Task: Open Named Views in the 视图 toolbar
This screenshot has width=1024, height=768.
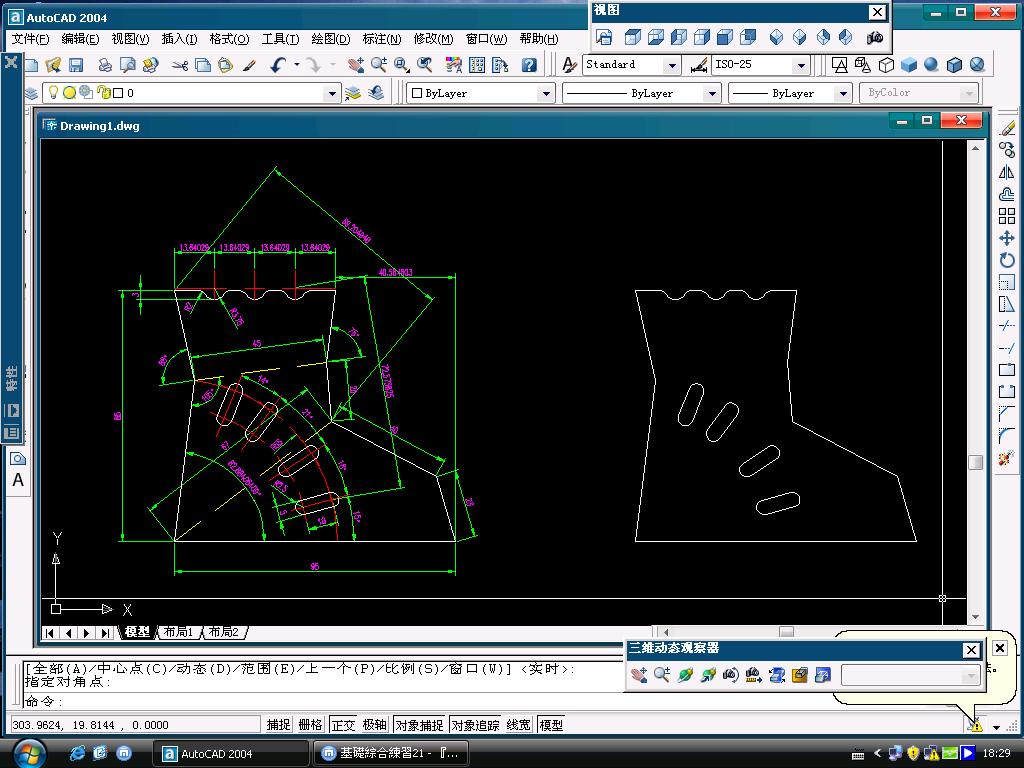Action: pyautogui.click(x=604, y=37)
